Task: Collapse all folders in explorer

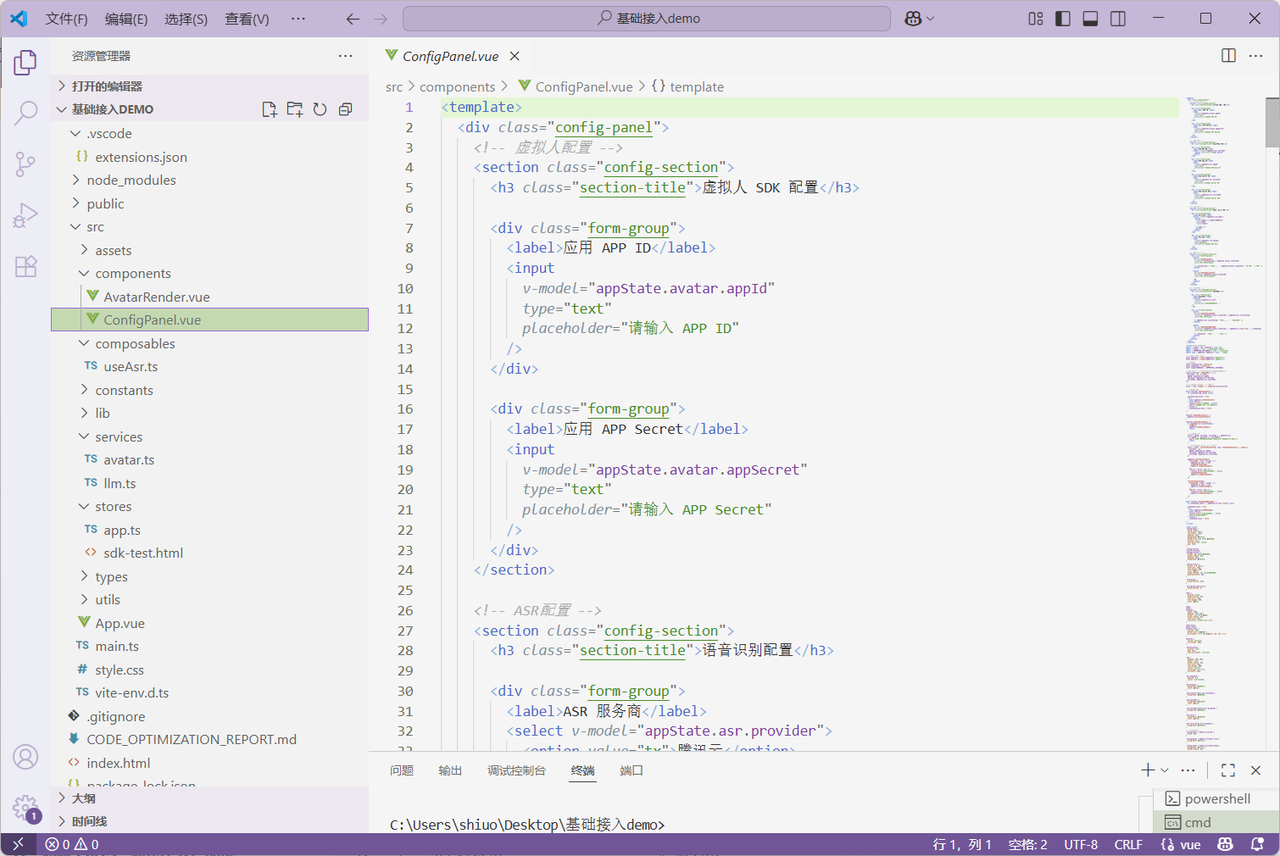Action: [345, 109]
